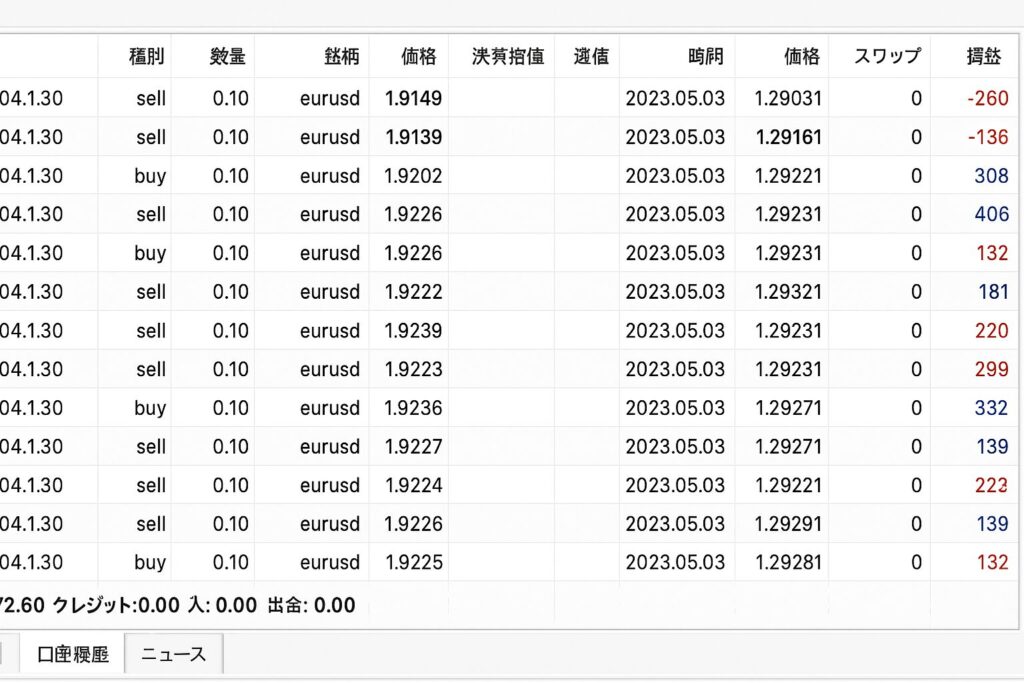Select the profit cell showing -260
The width and height of the screenshot is (1024, 683).
click(x=987, y=98)
